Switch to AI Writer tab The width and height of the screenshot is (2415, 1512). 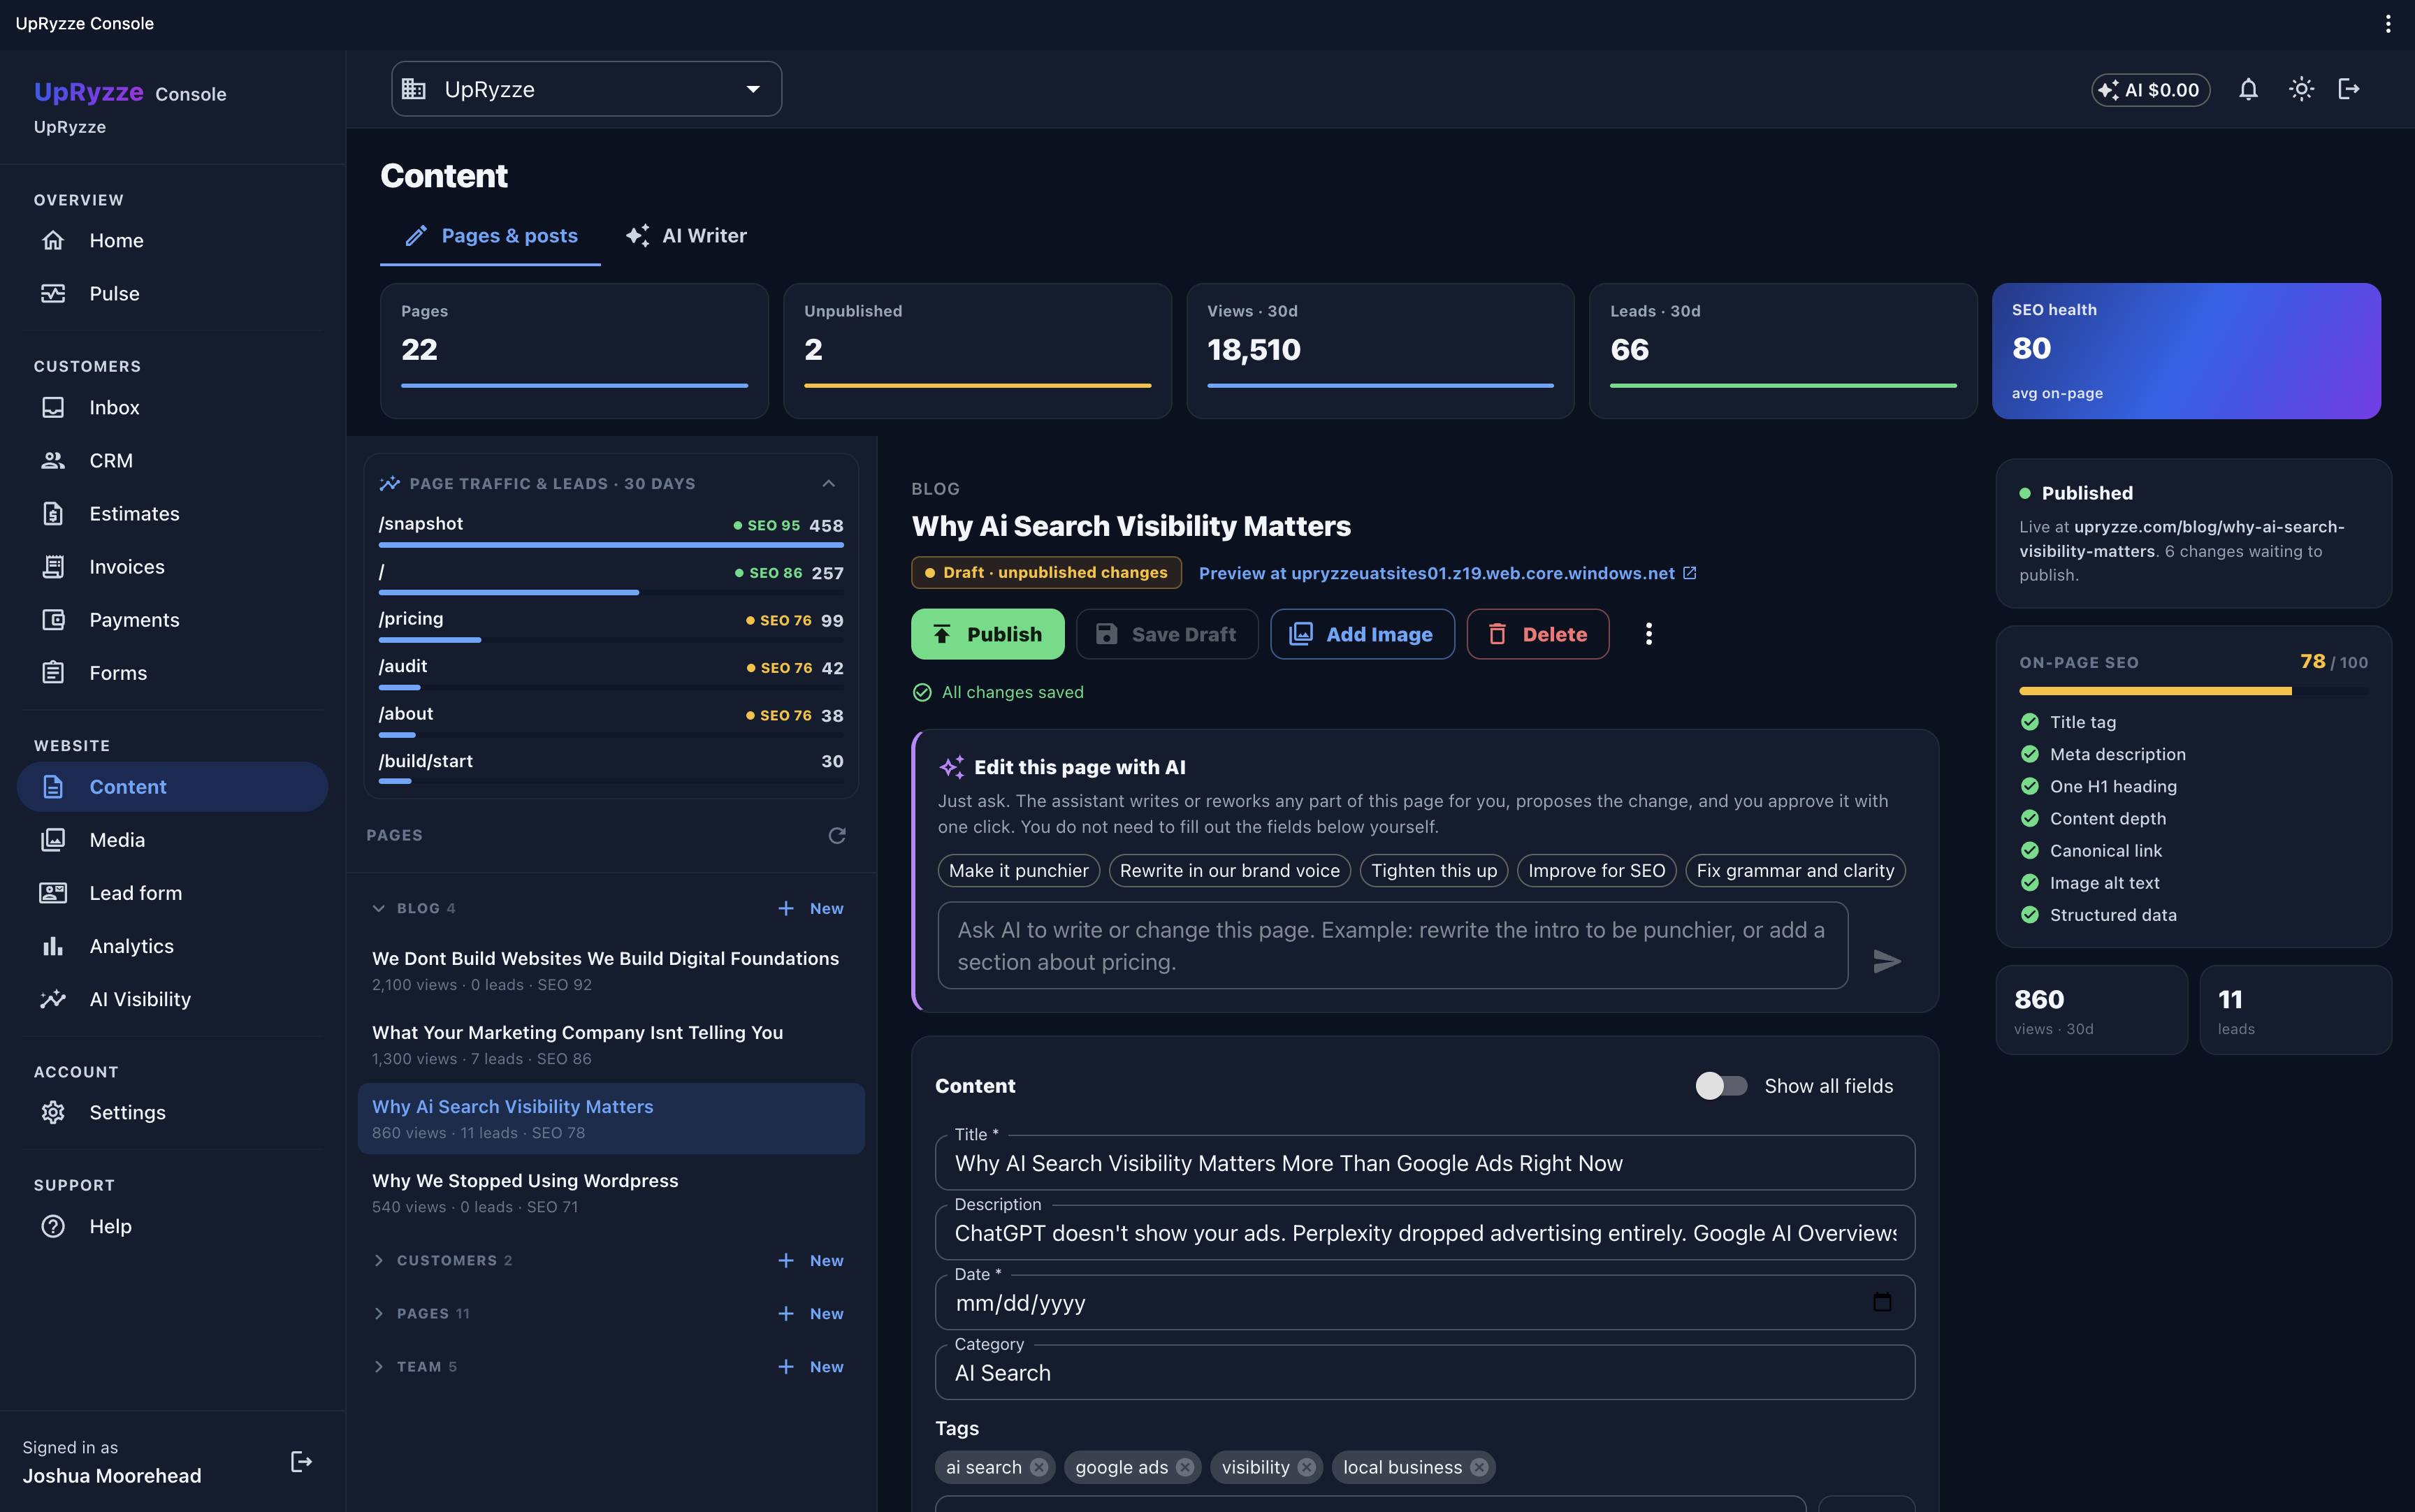(x=686, y=236)
